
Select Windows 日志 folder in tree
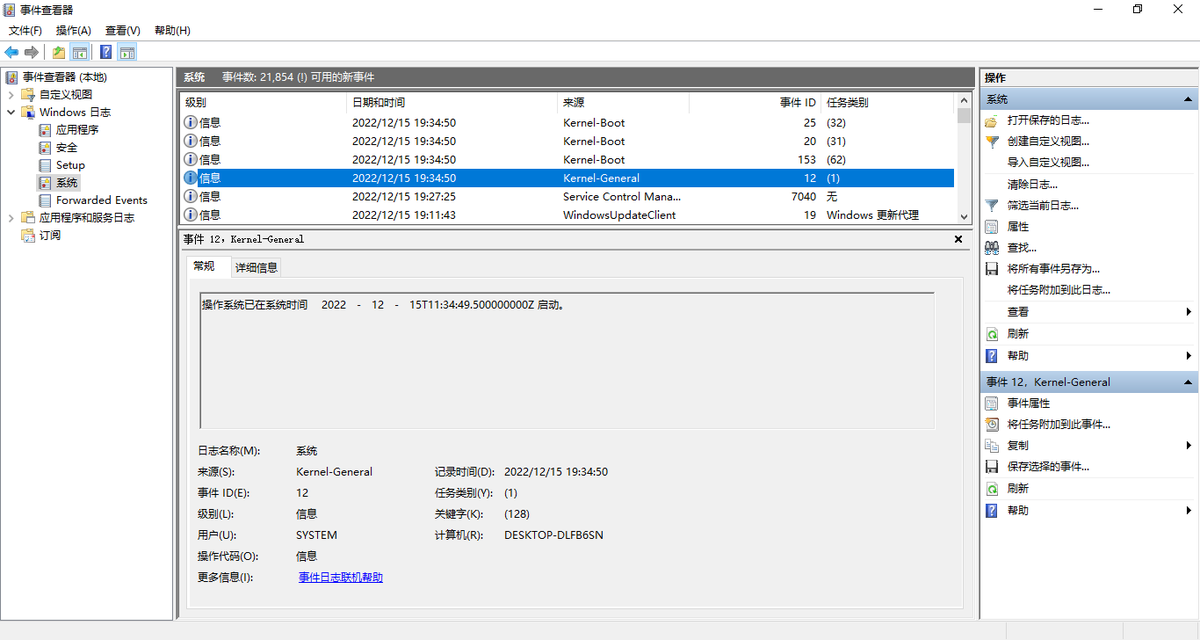pyautogui.click(x=75, y=112)
